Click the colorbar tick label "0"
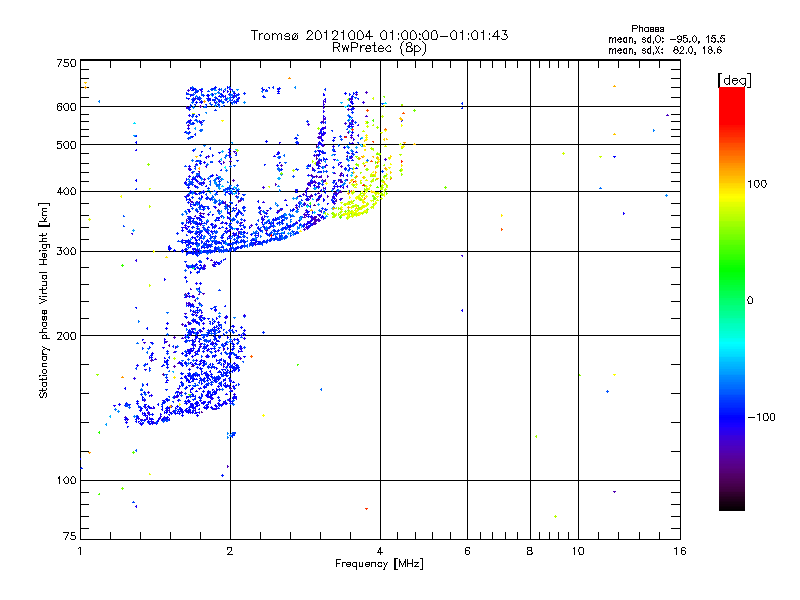The width and height of the screenshot is (800, 600). pyautogui.click(x=750, y=301)
